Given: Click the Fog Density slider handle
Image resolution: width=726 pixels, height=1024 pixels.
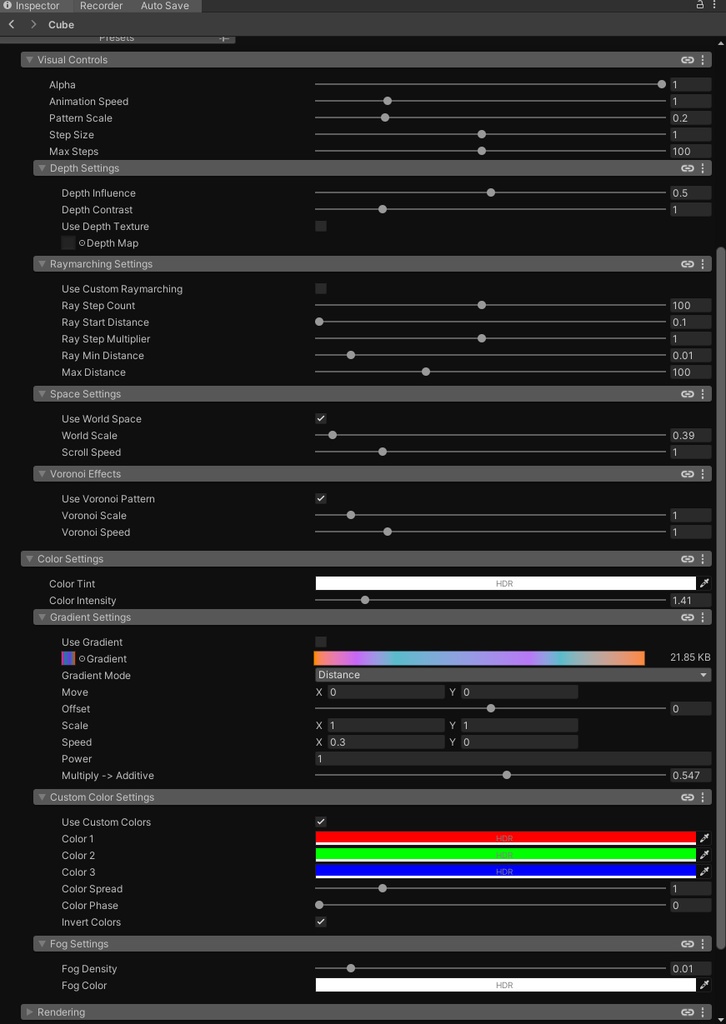Looking at the screenshot, I should coord(351,968).
